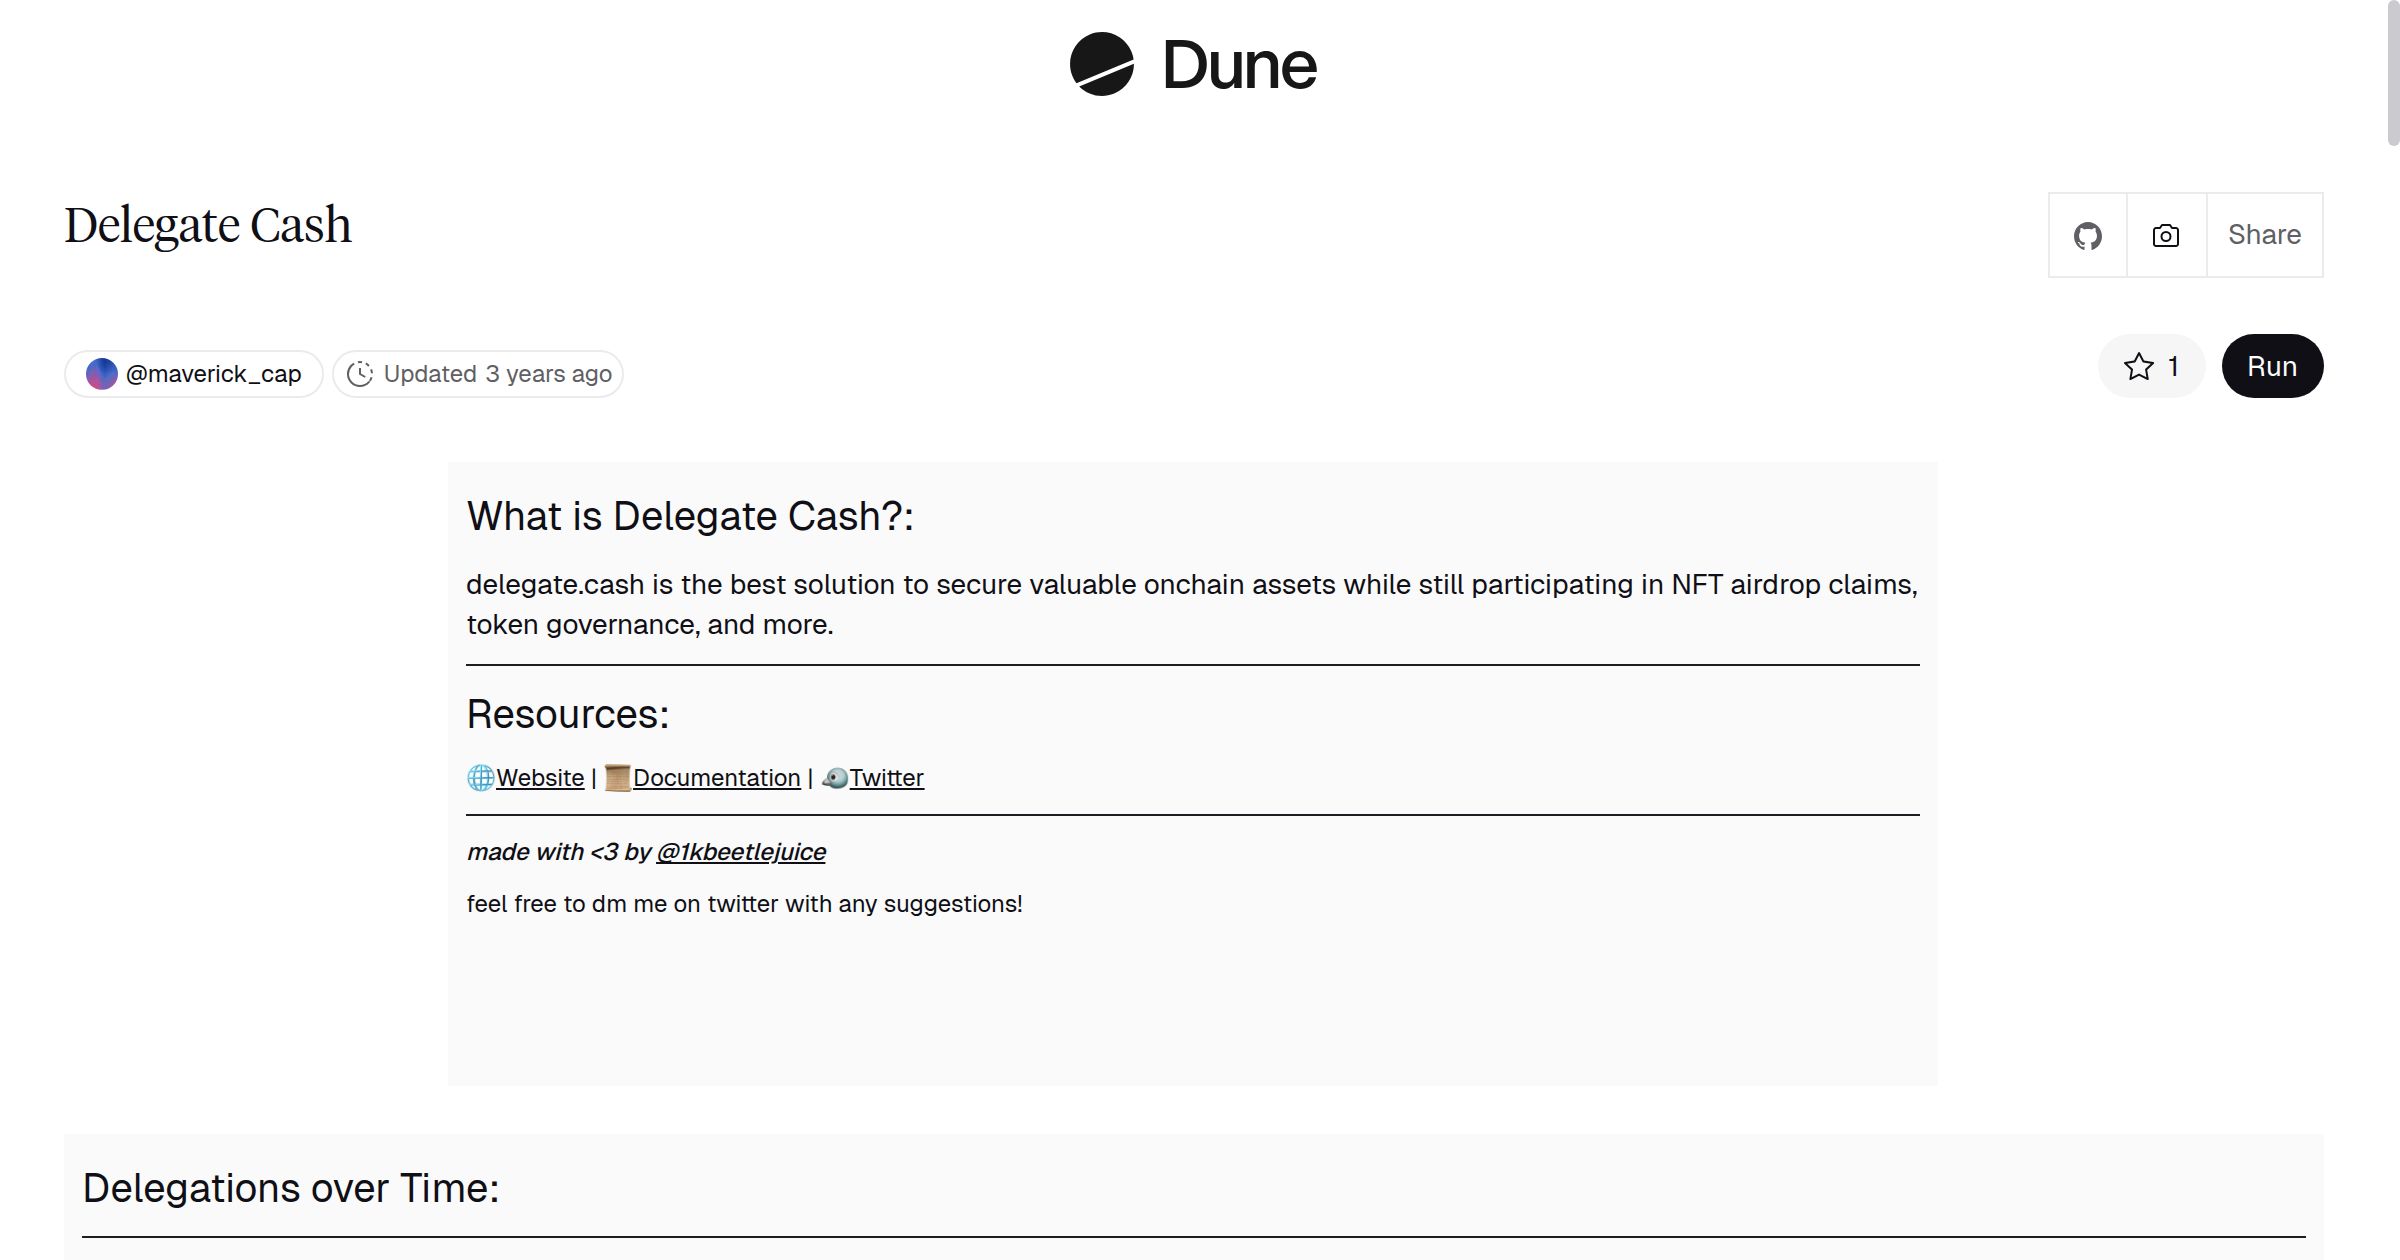Open the Documentation hyperlink
The width and height of the screenshot is (2400, 1260).
(716, 777)
